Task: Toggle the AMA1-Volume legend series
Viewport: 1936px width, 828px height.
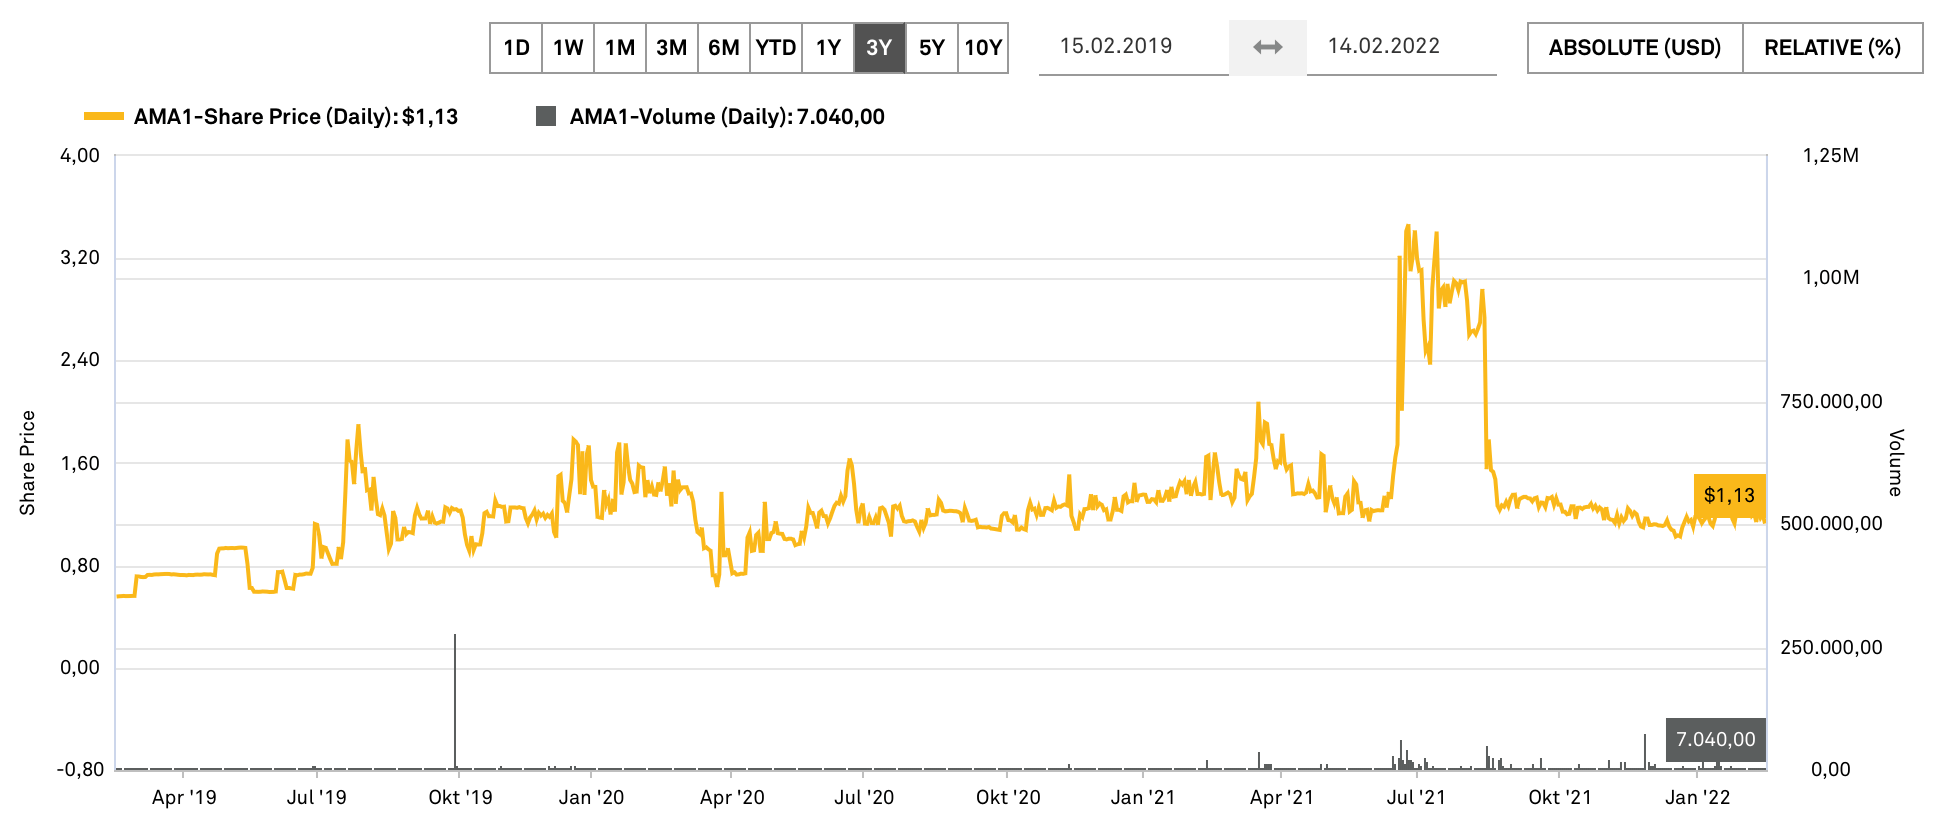Action: [x=726, y=117]
